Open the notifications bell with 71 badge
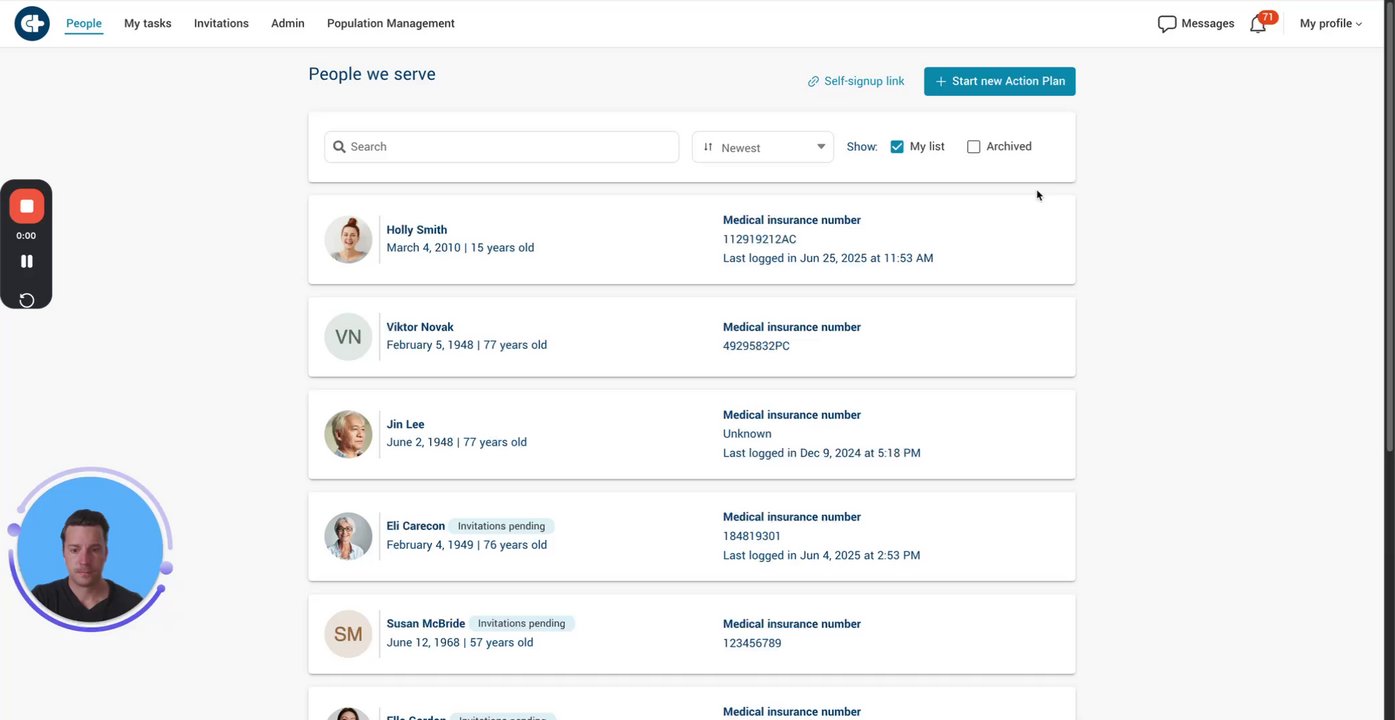Screen dimensions: 1395x720 pos(1259,24)
